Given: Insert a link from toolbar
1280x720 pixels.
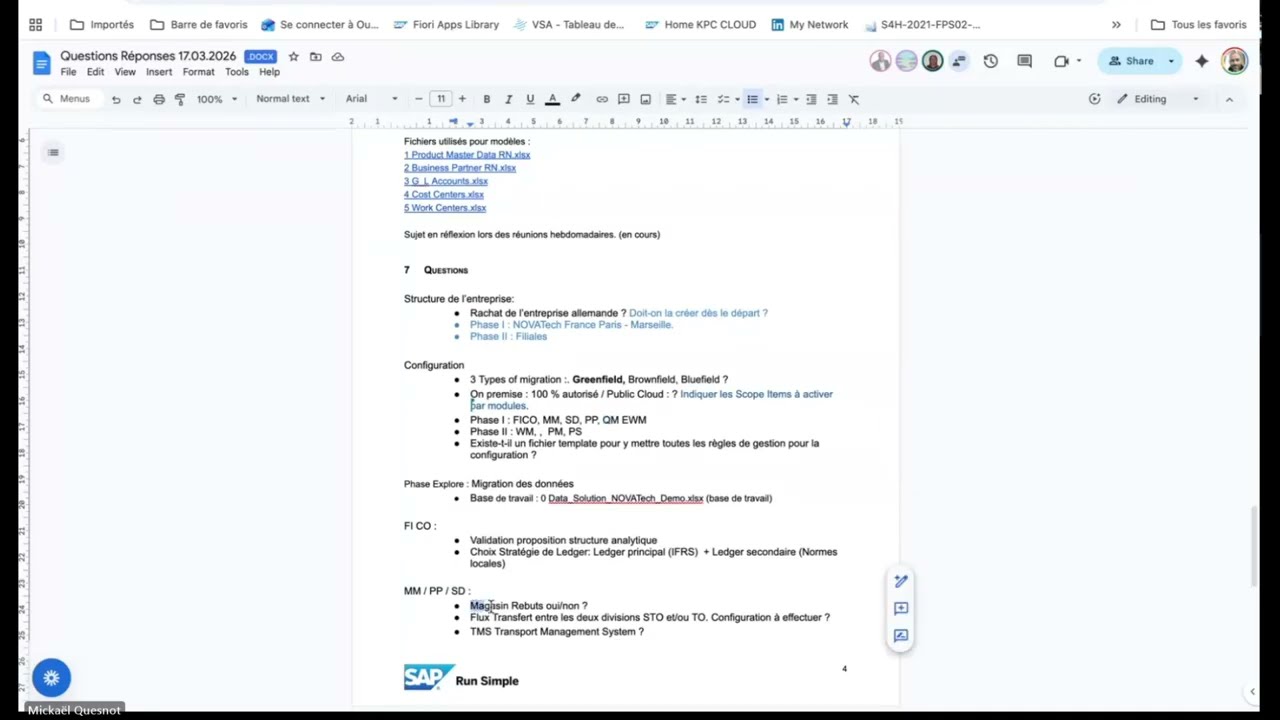Looking at the screenshot, I should [x=602, y=99].
